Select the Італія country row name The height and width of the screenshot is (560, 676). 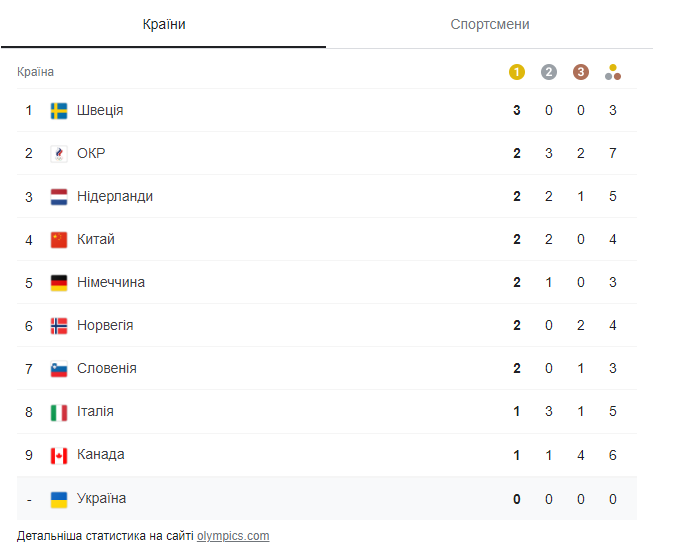click(95, 411)
